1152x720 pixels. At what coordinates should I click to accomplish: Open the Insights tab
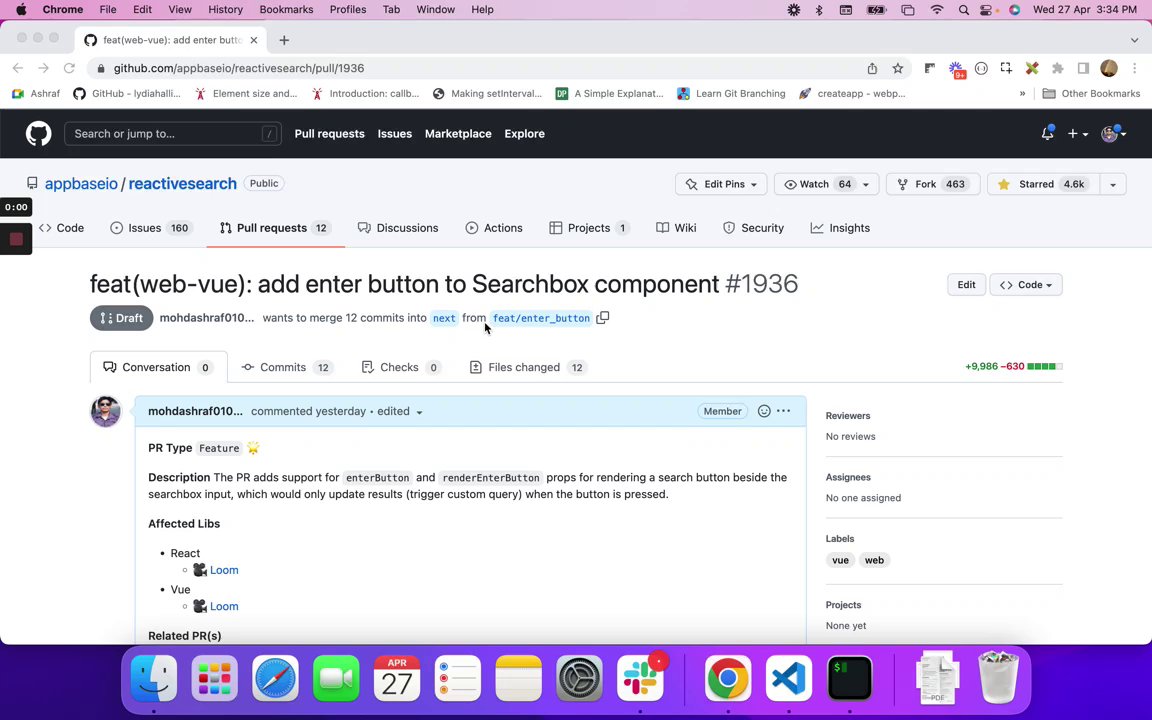(840, 228)
